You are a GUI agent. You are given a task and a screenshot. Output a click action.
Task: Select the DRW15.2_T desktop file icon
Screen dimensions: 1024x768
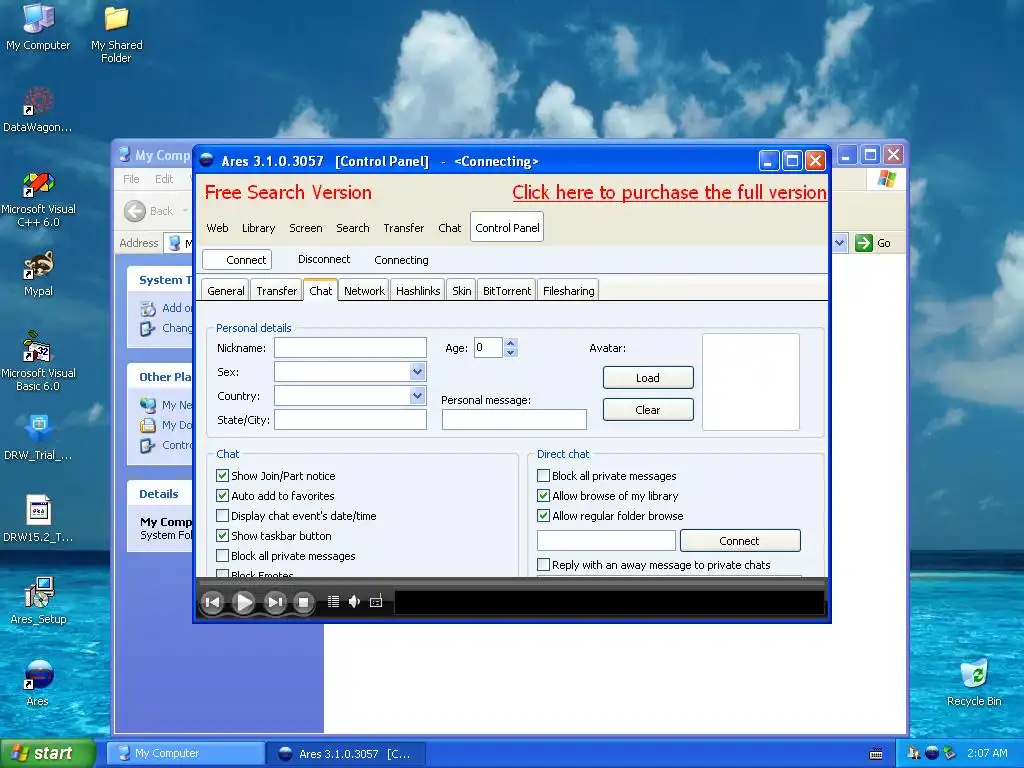(x=38, y=519)
